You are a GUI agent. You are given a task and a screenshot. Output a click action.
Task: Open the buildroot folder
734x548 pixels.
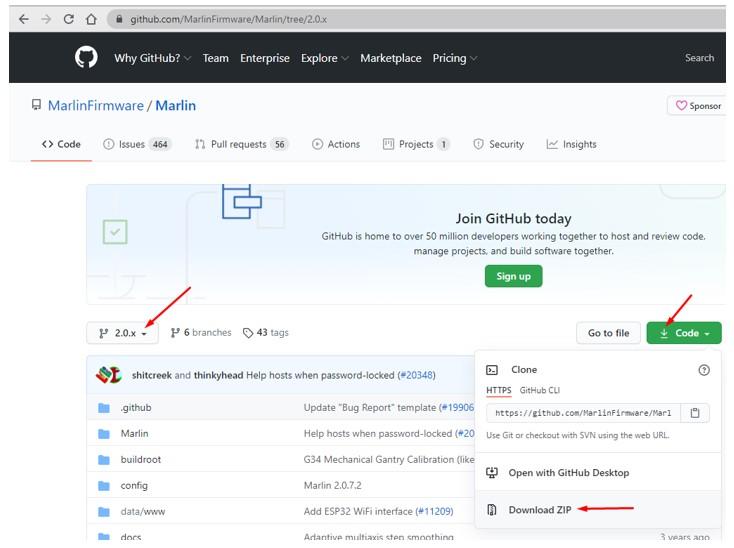140,459
